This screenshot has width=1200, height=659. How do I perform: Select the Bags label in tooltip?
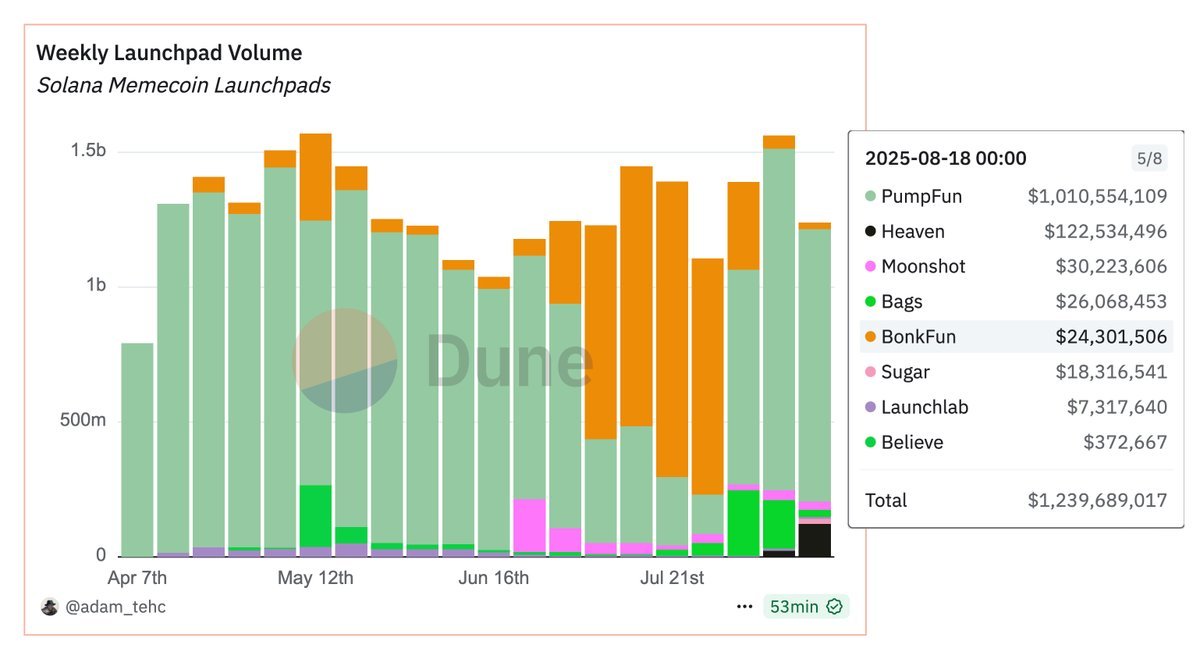point(901,302)
